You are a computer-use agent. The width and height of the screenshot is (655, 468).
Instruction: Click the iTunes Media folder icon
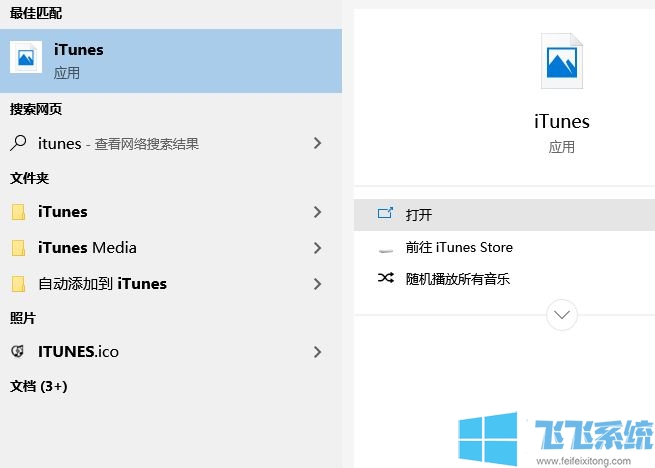click(x=18, y=248)
